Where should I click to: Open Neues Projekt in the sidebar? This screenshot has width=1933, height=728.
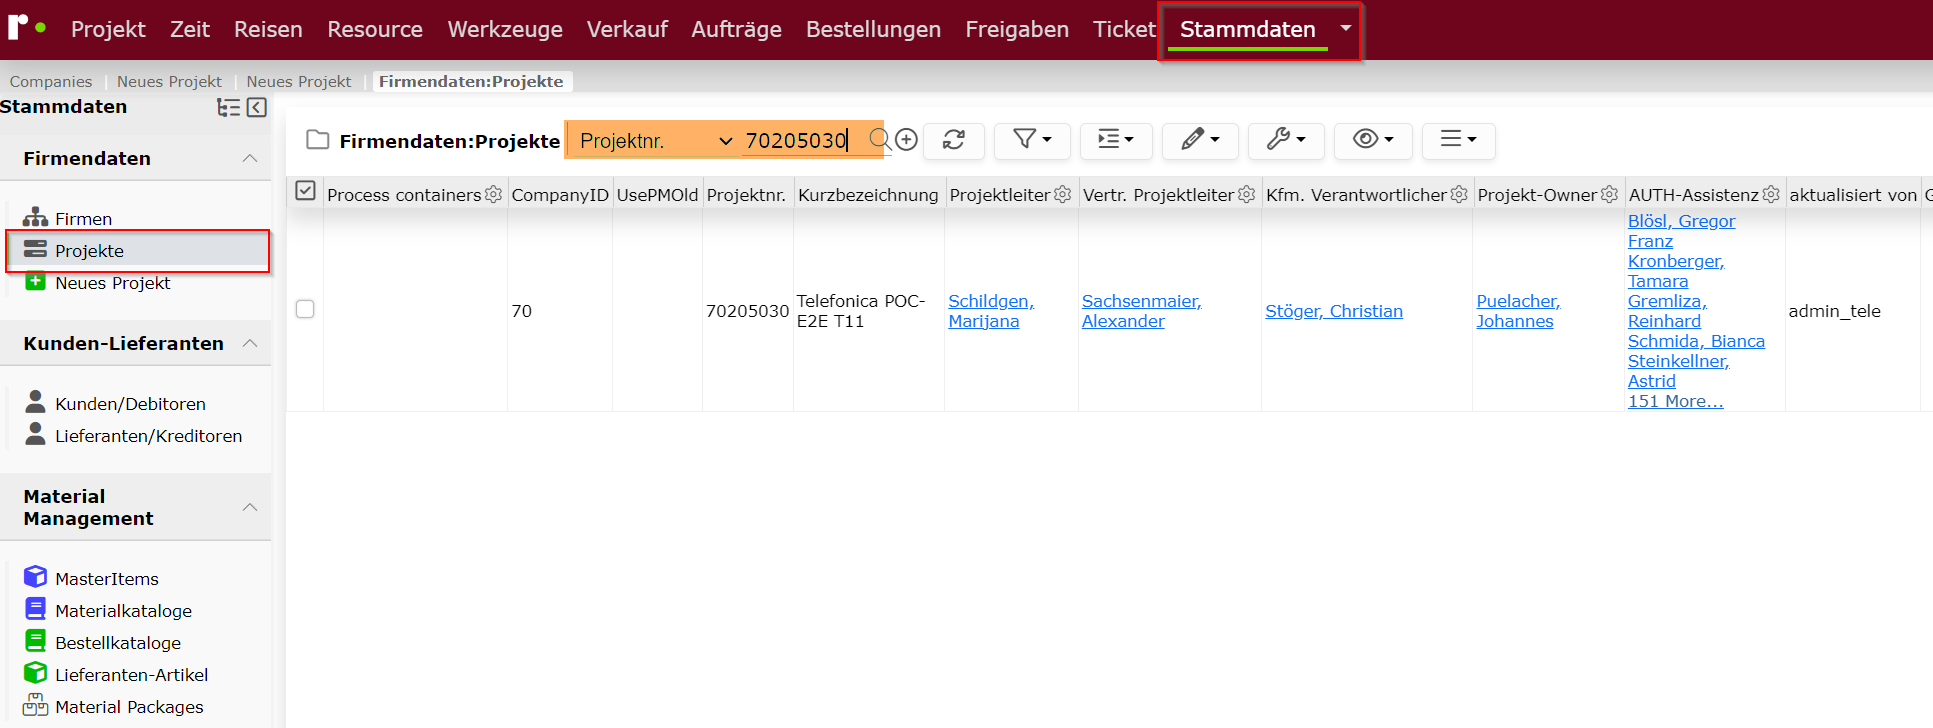(x=112, y=283)
